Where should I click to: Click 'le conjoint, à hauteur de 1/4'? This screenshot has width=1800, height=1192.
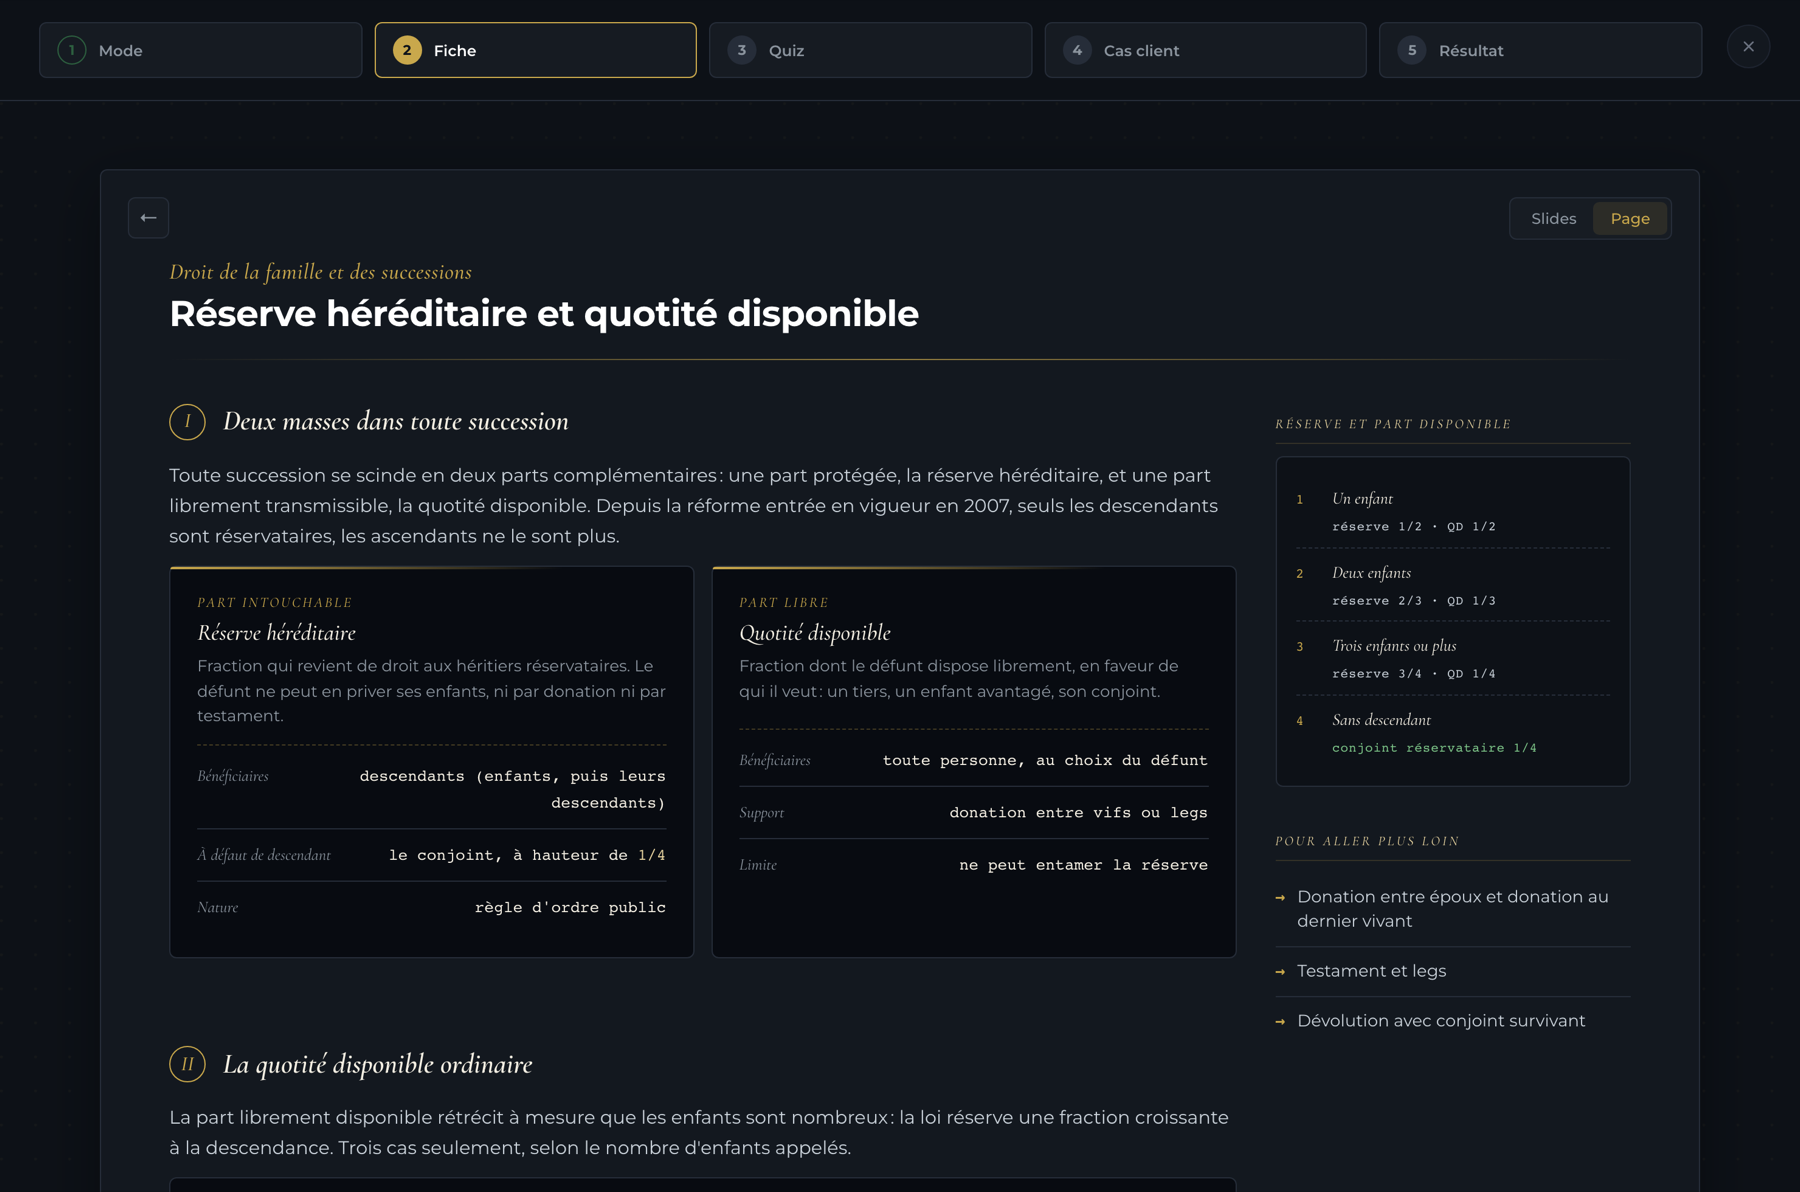pos(527,855)
